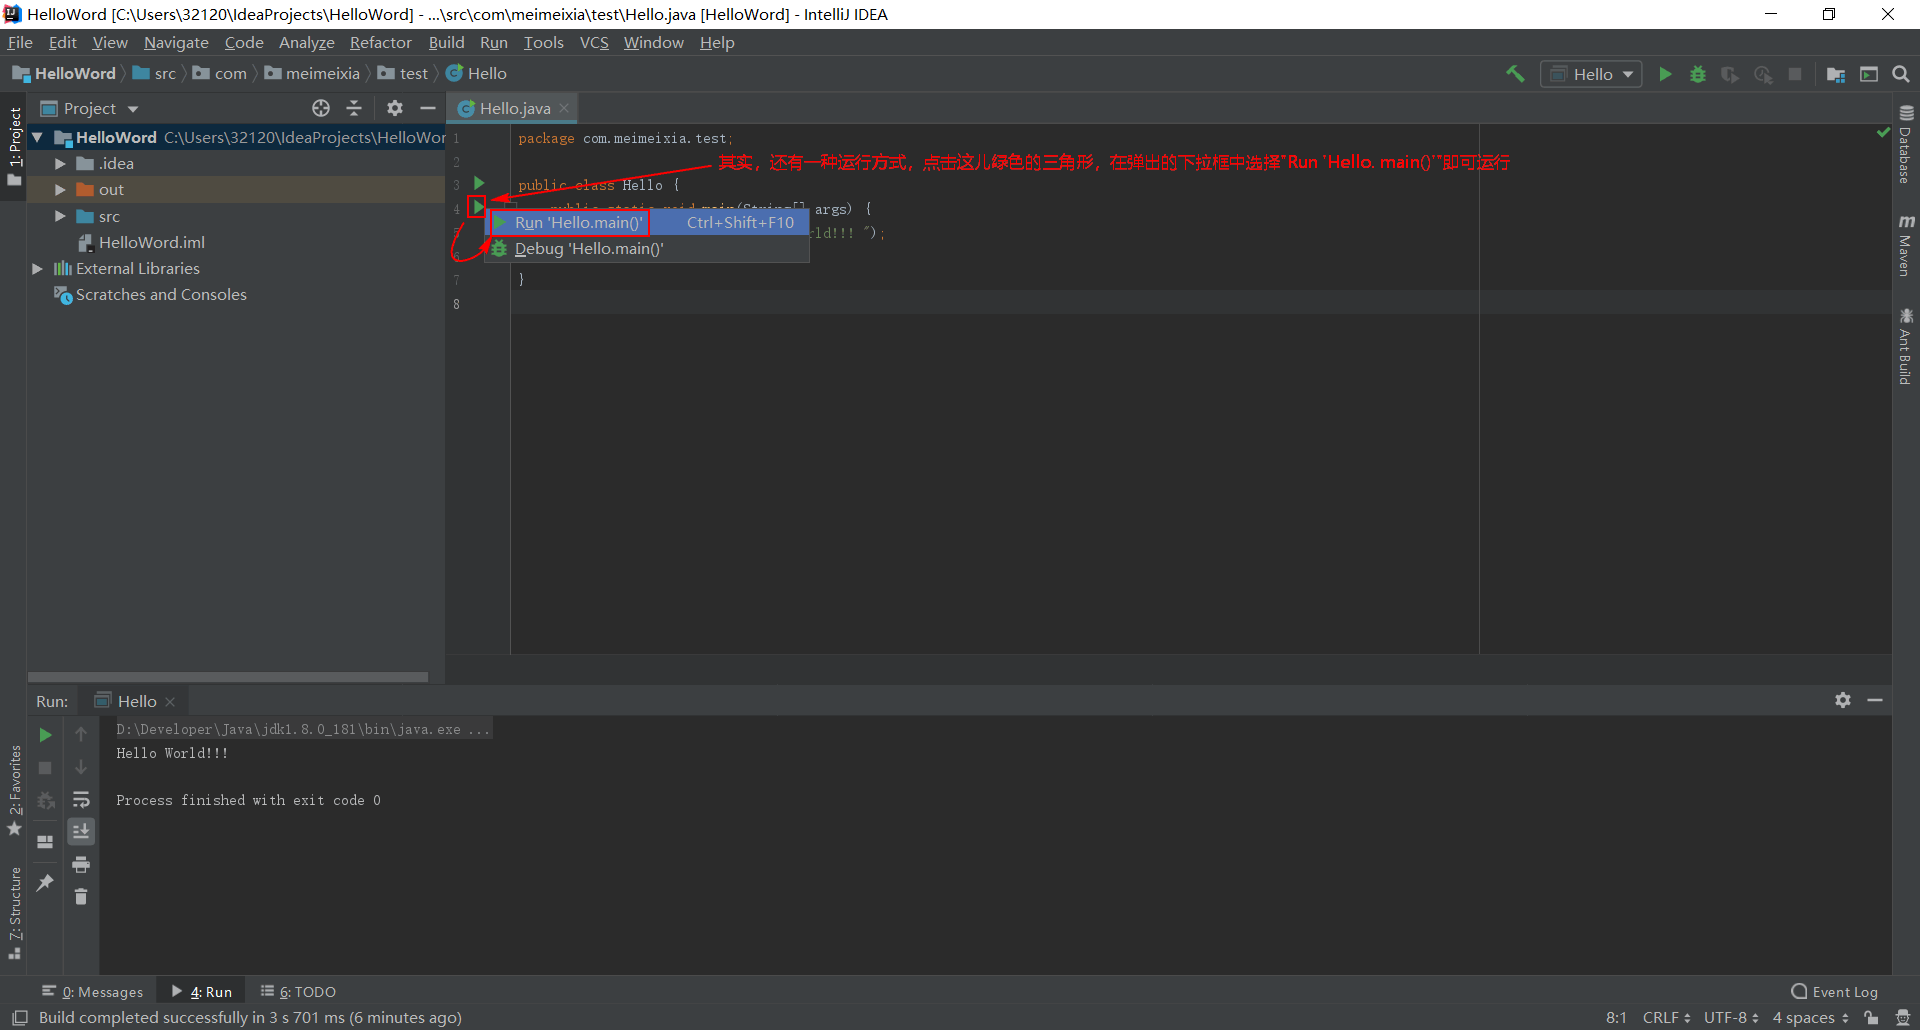Open the 0: Messages tool window
This screenshot has height=1030, width=1920.
click(93, 991)
